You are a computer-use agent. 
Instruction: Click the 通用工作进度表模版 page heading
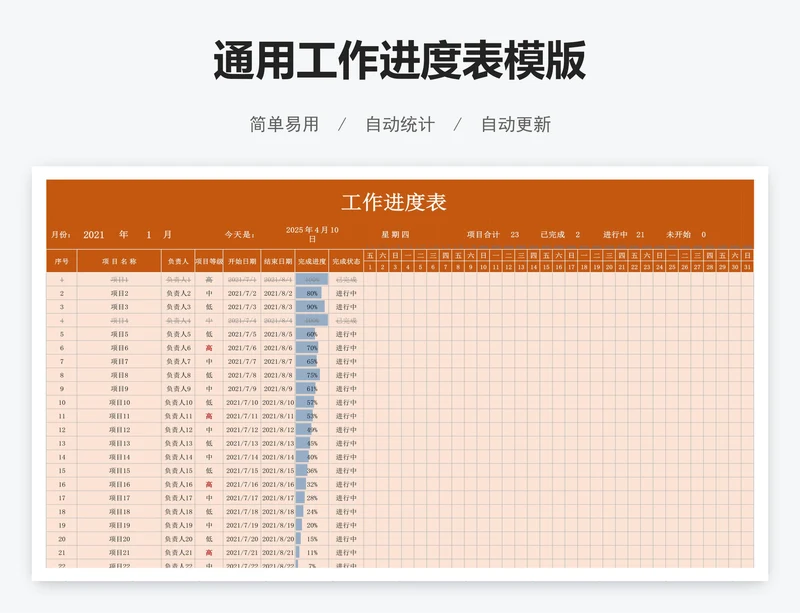click(399, 60)
